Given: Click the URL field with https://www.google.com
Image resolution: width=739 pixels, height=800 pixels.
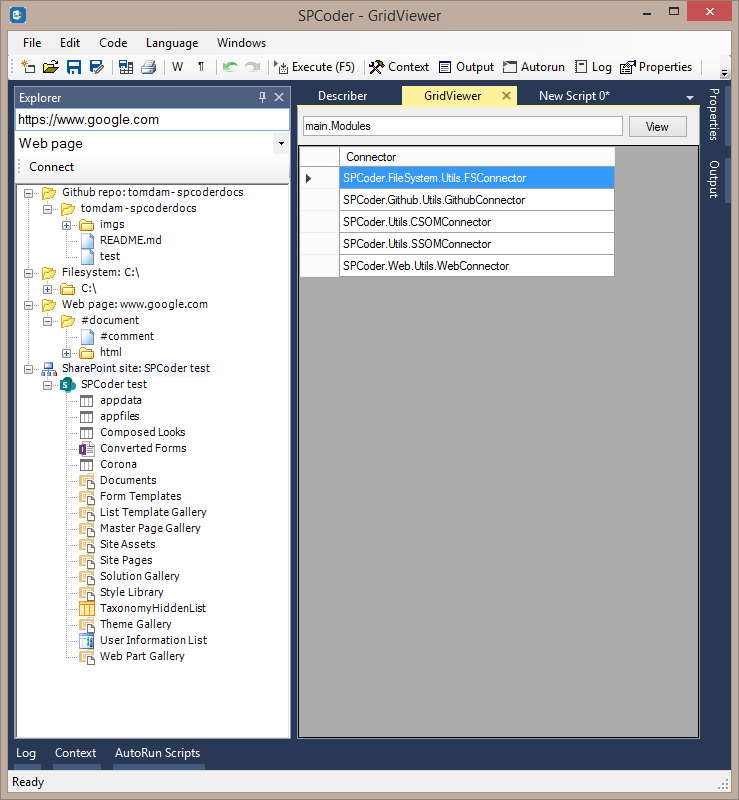Looking at the screenshot, I should point(153,120).
